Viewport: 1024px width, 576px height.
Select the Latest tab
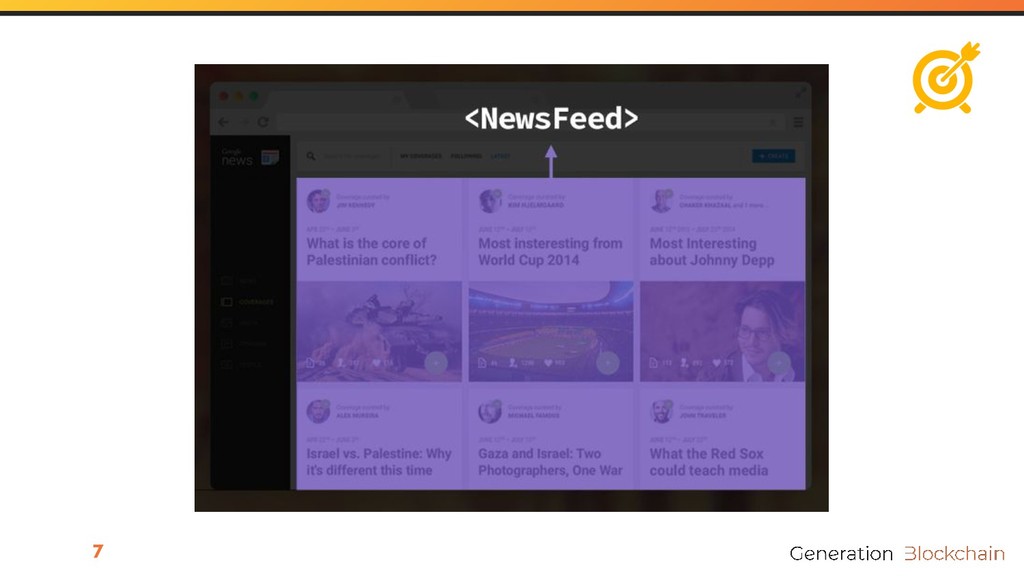click(x=500, y=156)
